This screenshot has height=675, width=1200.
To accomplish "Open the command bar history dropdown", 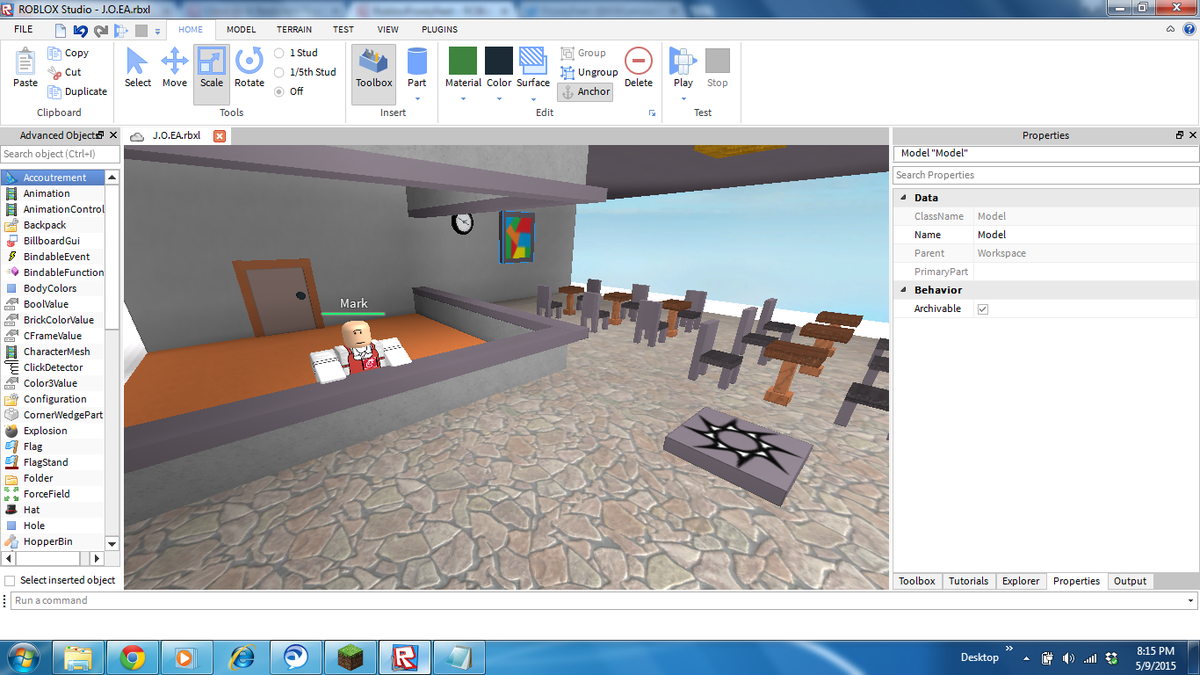I will tap(1190, 601).
